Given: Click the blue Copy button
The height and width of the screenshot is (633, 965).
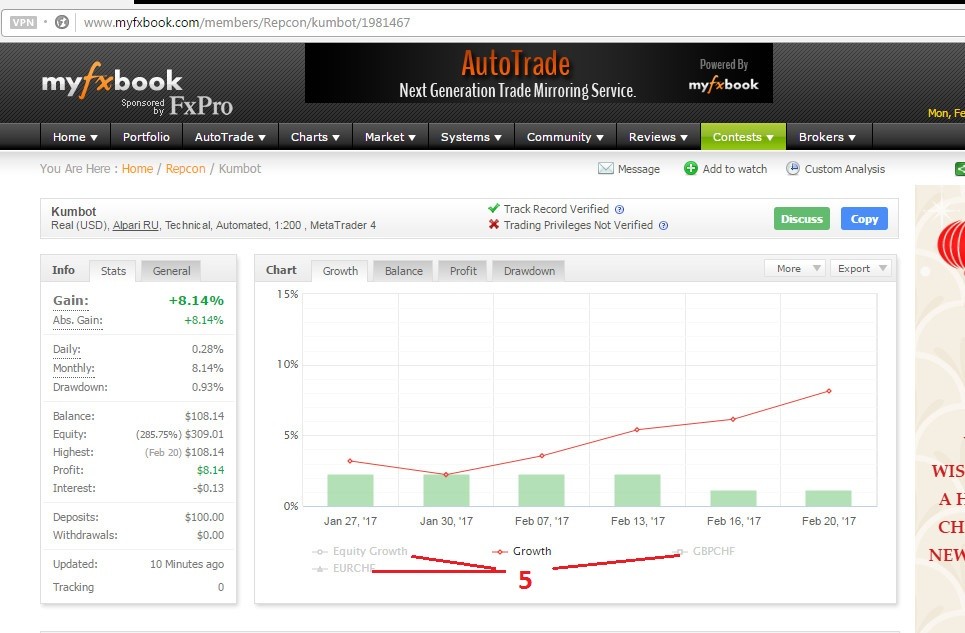Looking at the screenshot, I should coord(864,218).
